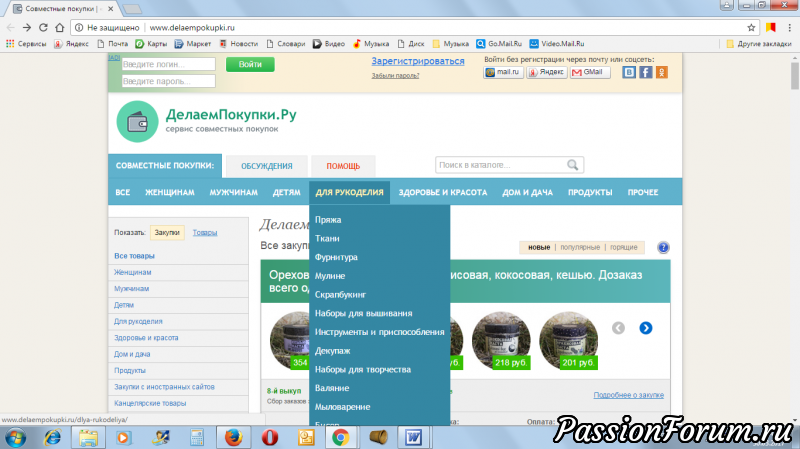
Task: Click the browser back arrow
Action: (11, 28)
